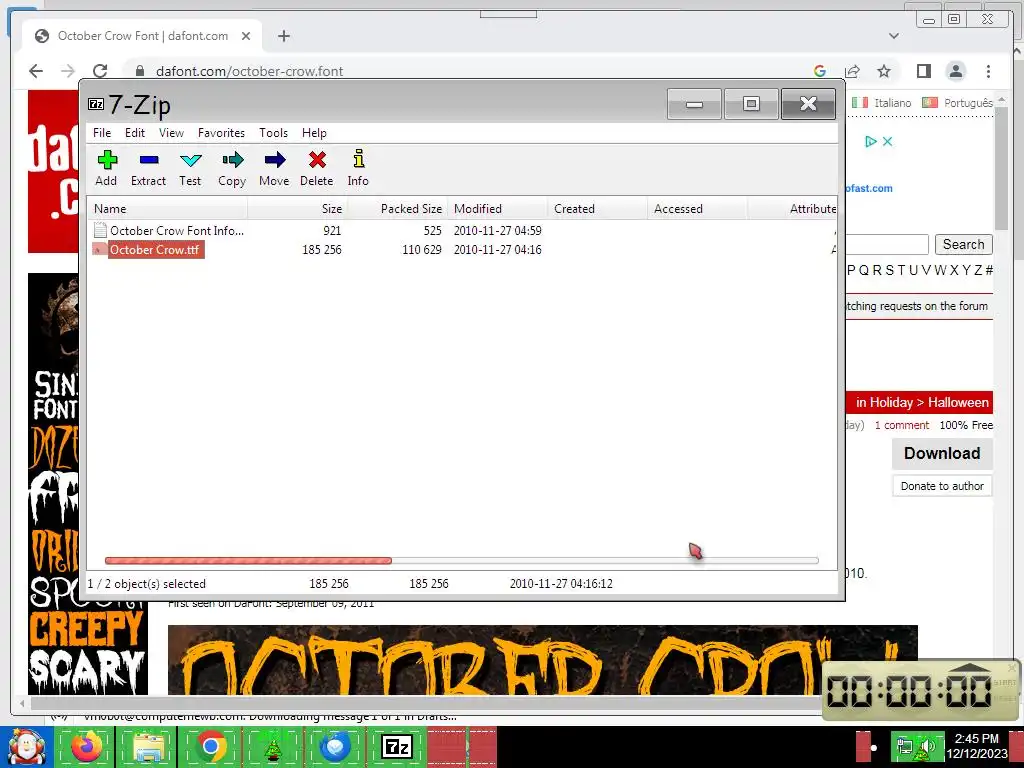Click the Christmas tree taskbar icon

click(x=273, y=746)
